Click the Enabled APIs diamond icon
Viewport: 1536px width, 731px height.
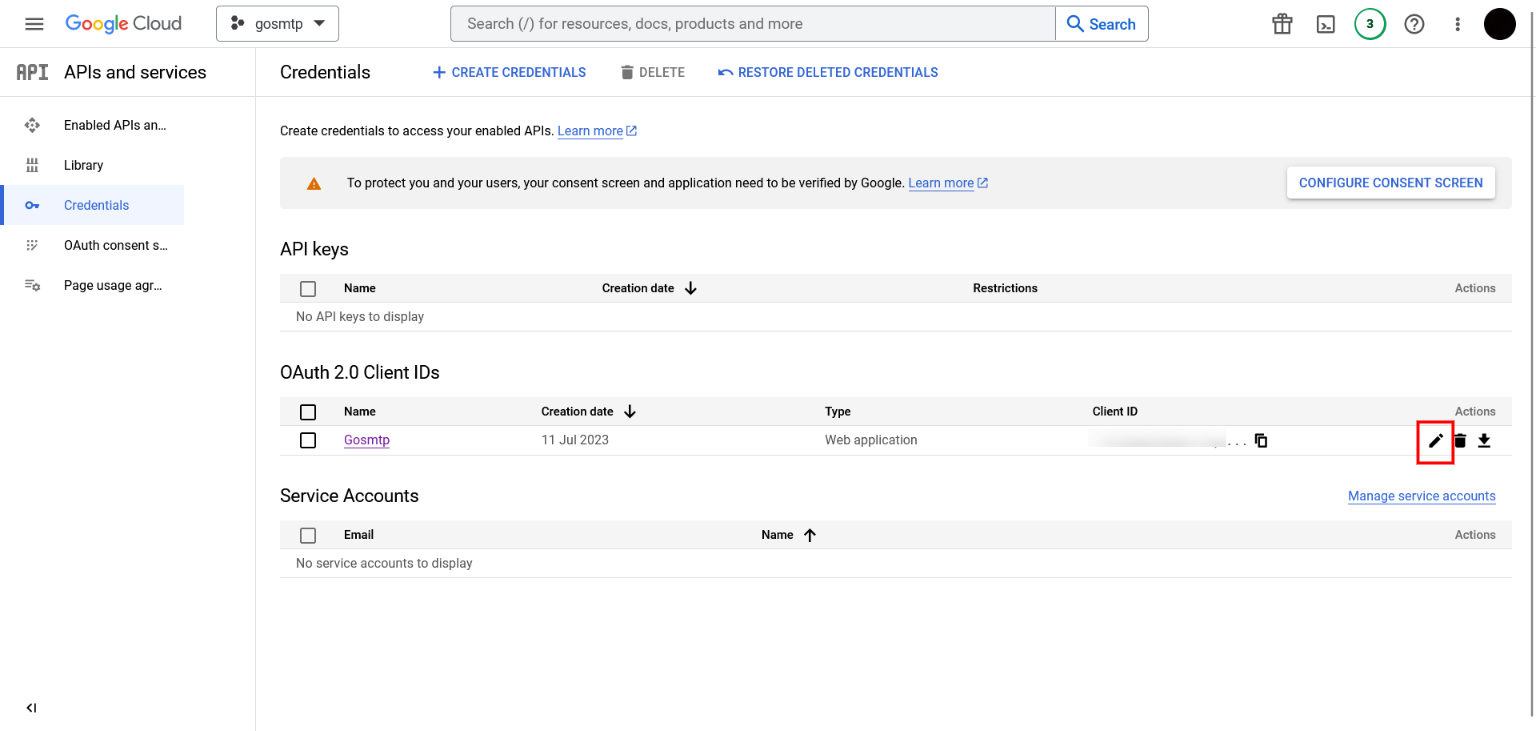pos(32,125)
